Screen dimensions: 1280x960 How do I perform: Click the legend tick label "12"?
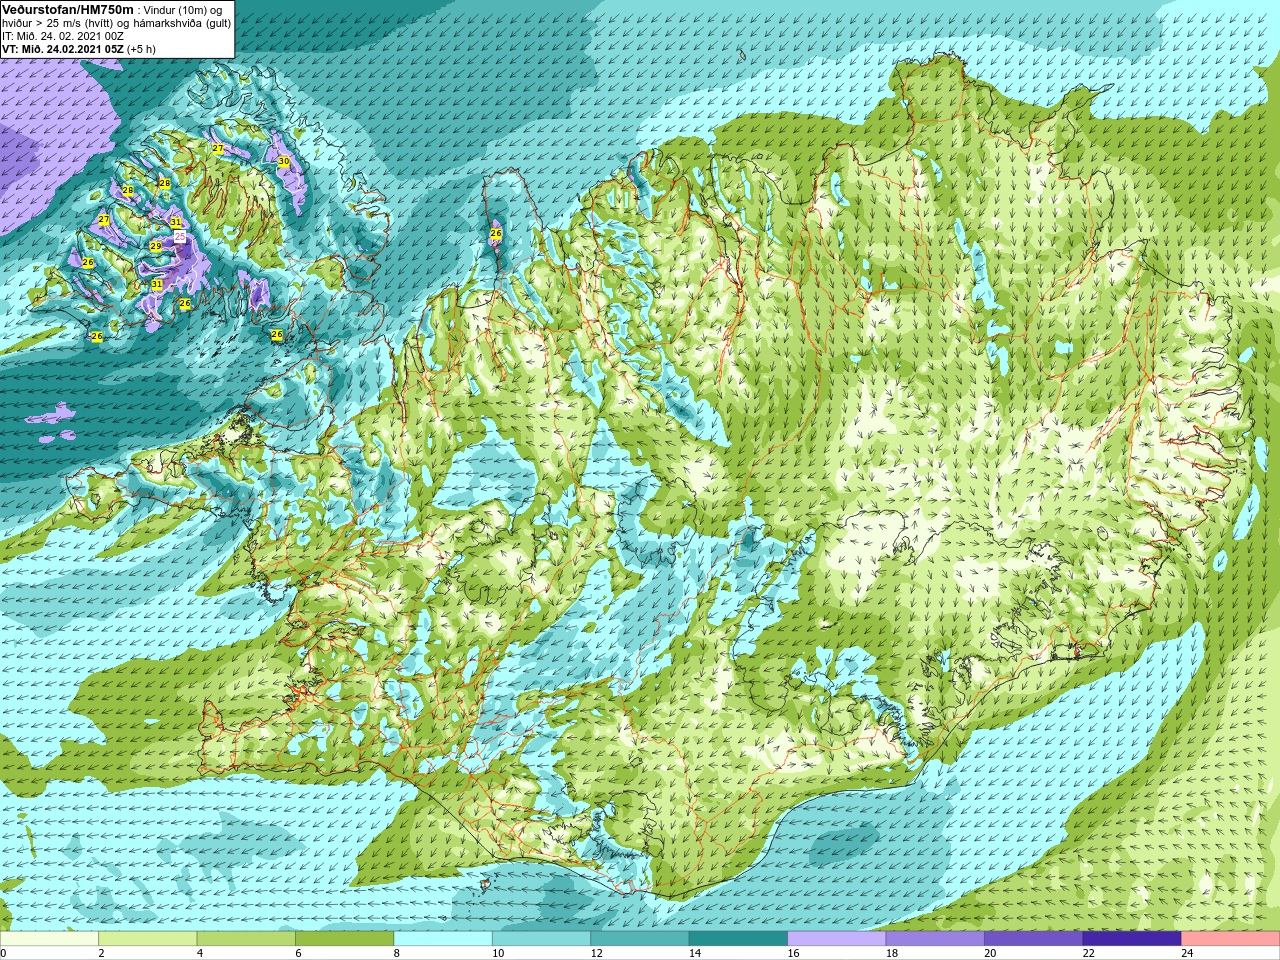coord(597,953)
